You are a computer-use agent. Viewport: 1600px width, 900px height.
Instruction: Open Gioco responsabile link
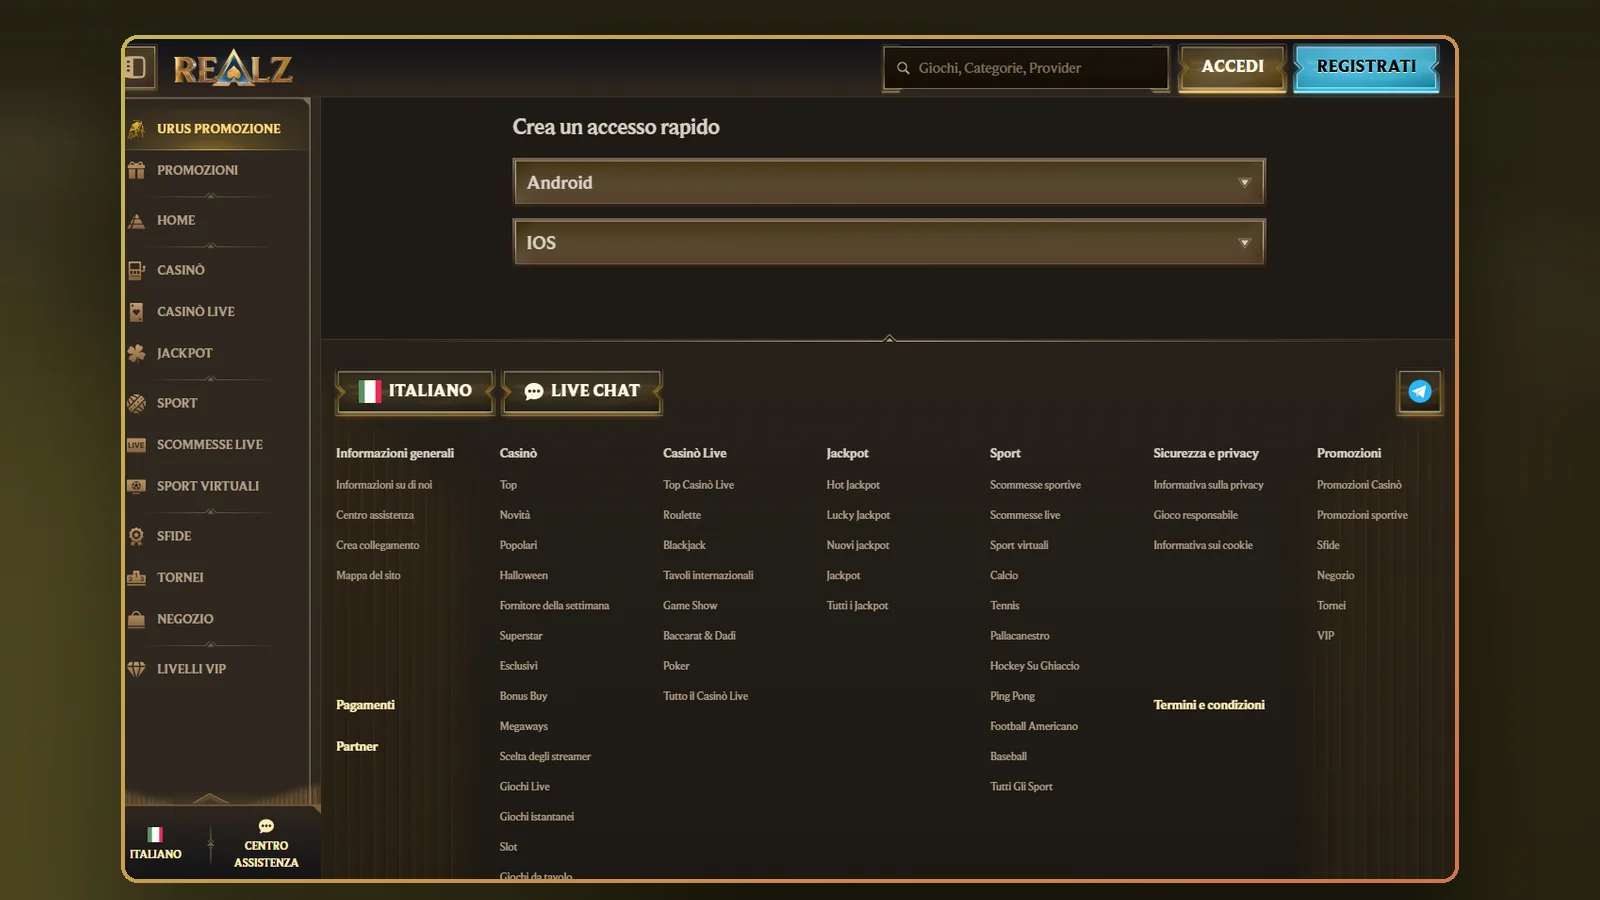(x=1195, y=515)
